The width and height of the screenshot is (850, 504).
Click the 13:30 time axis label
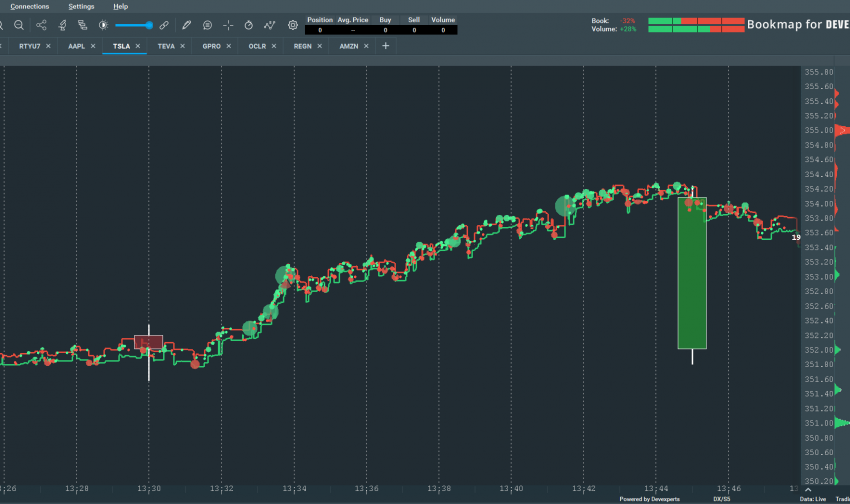pyautogui.click(x=149, y=489)
